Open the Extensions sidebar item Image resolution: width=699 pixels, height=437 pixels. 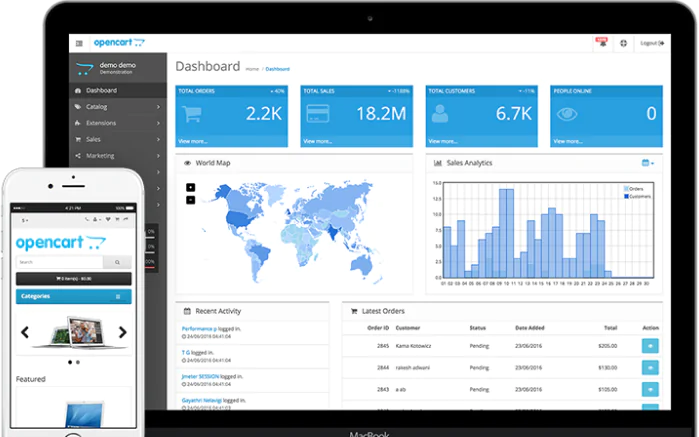115,123
